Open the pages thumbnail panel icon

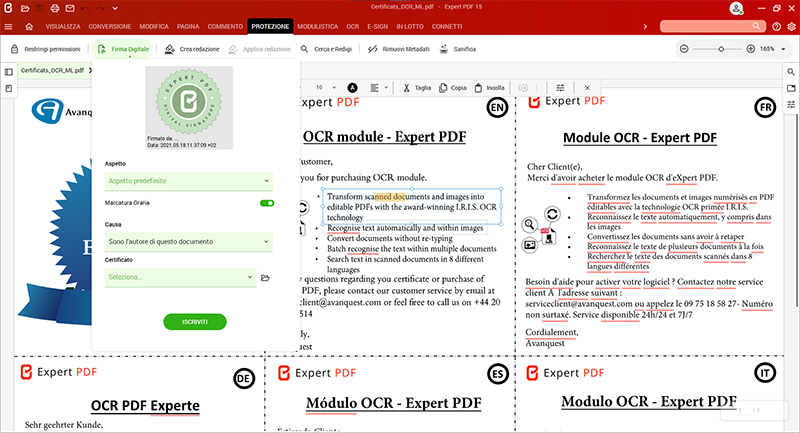[x=9, y=89]
